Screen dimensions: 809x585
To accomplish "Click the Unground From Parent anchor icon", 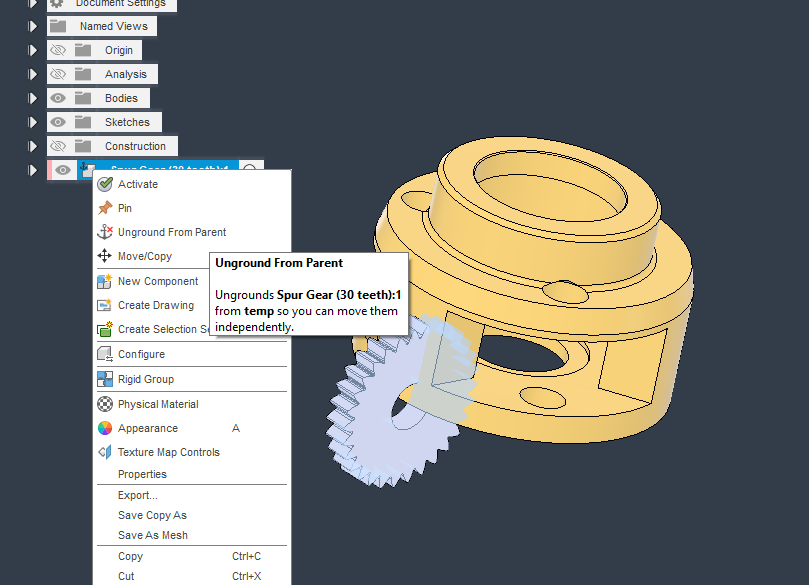I will tap(105, 232).
